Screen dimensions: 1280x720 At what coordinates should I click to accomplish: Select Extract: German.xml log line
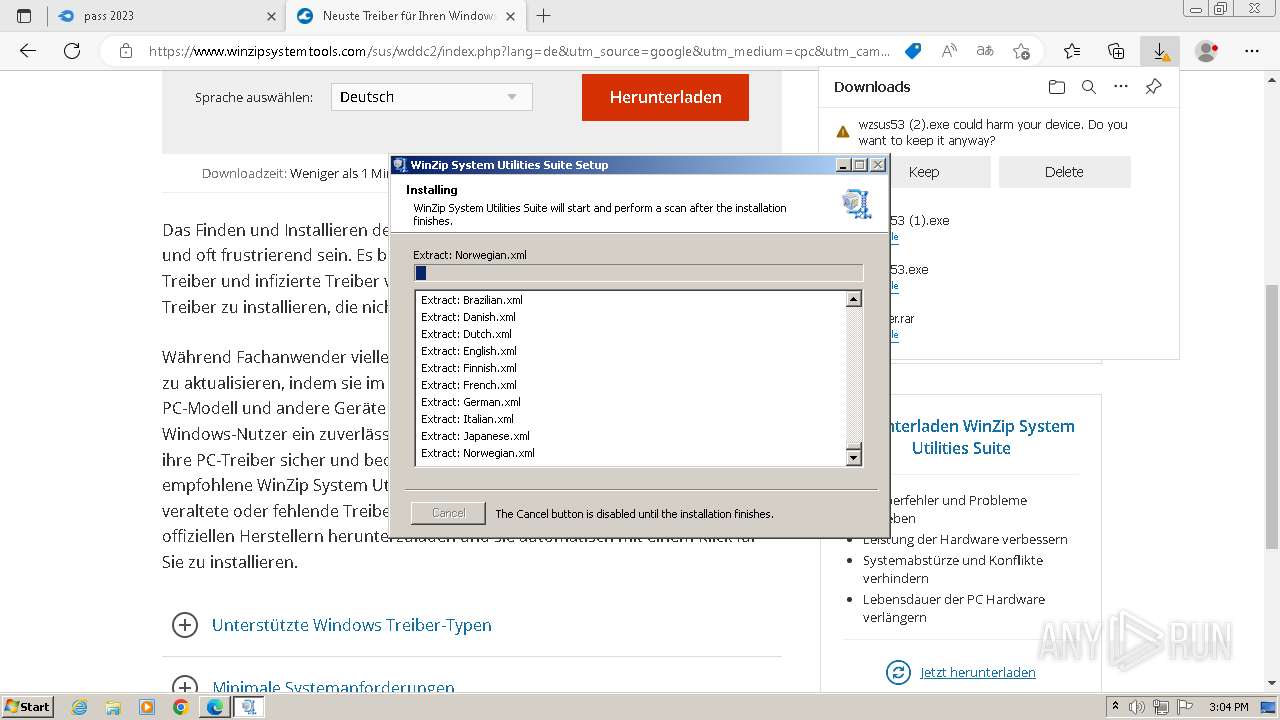[471, 402]
